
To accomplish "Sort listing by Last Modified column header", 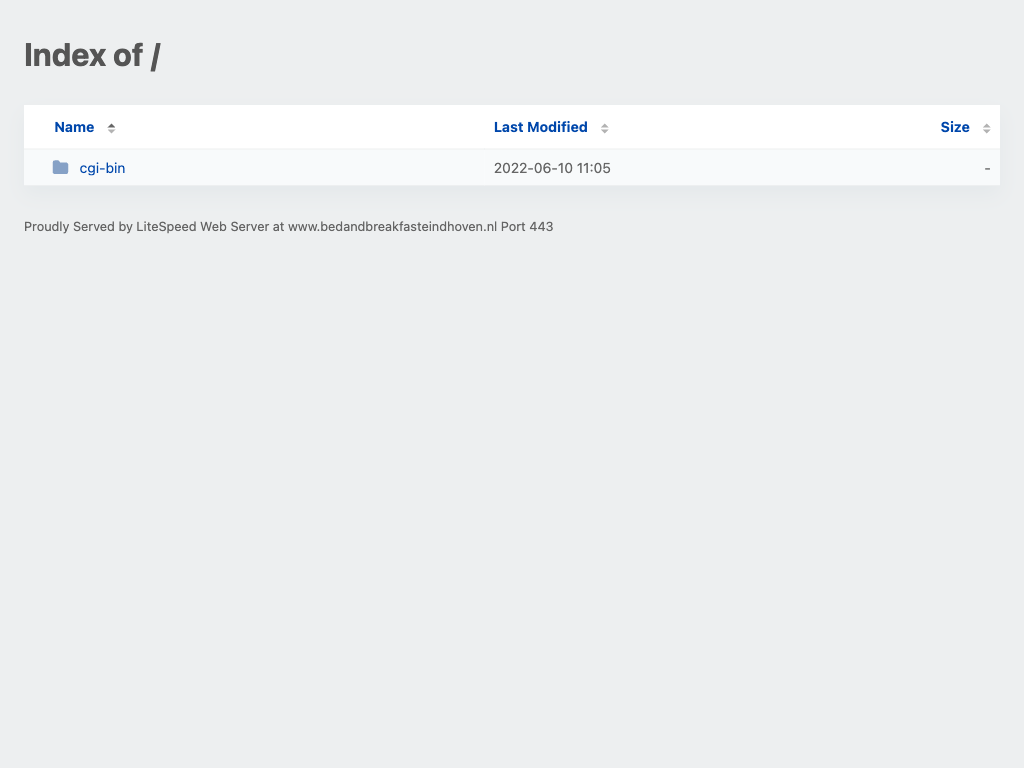I will tap(540, 127).
